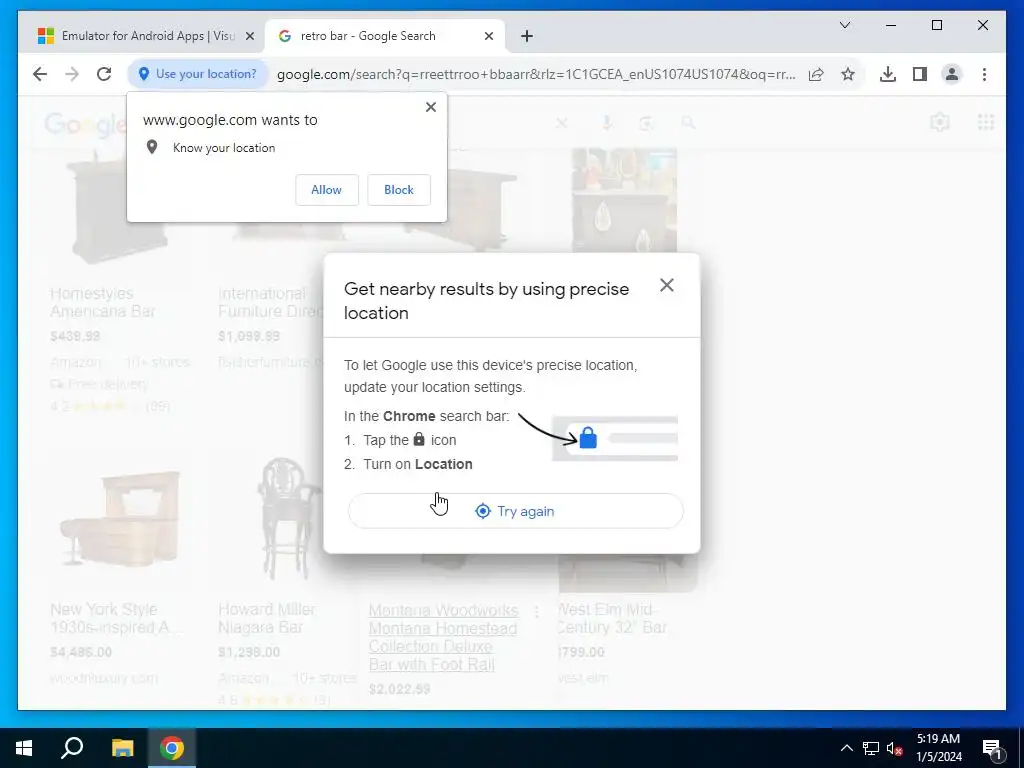
Task: Open Windows taskbar search
Action: pos(72,748)
